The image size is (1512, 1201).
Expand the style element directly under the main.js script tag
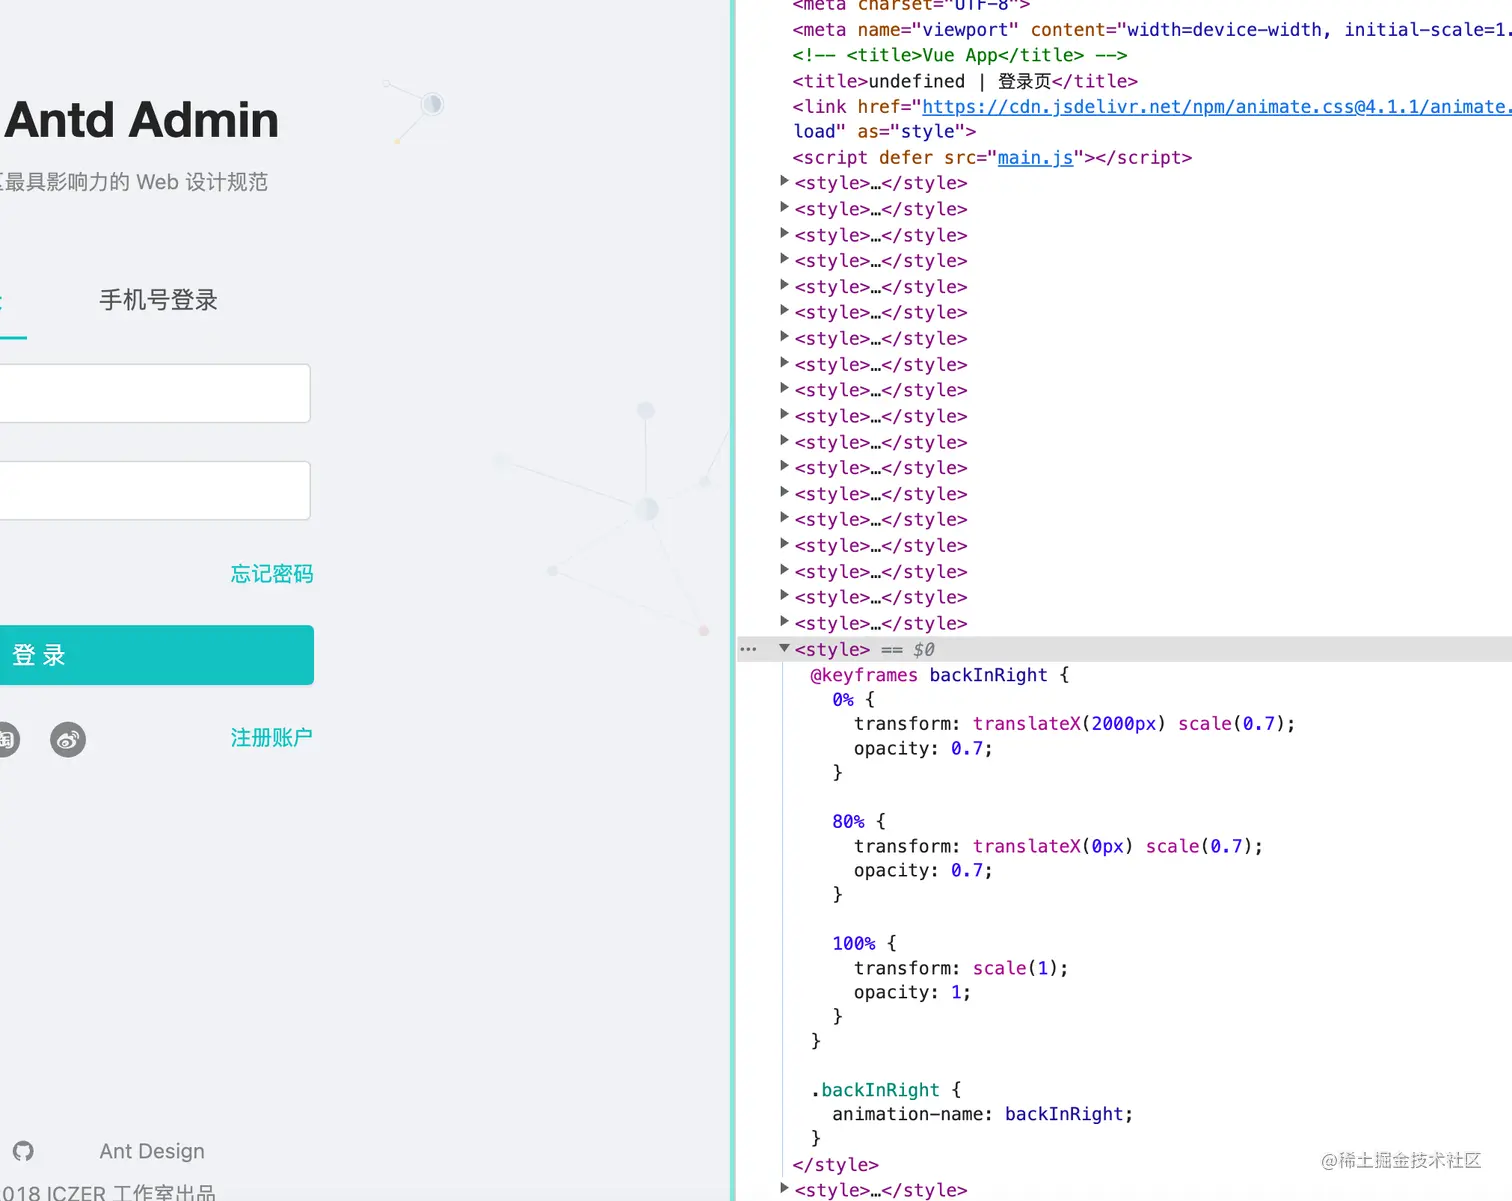[x=784, y=182]
